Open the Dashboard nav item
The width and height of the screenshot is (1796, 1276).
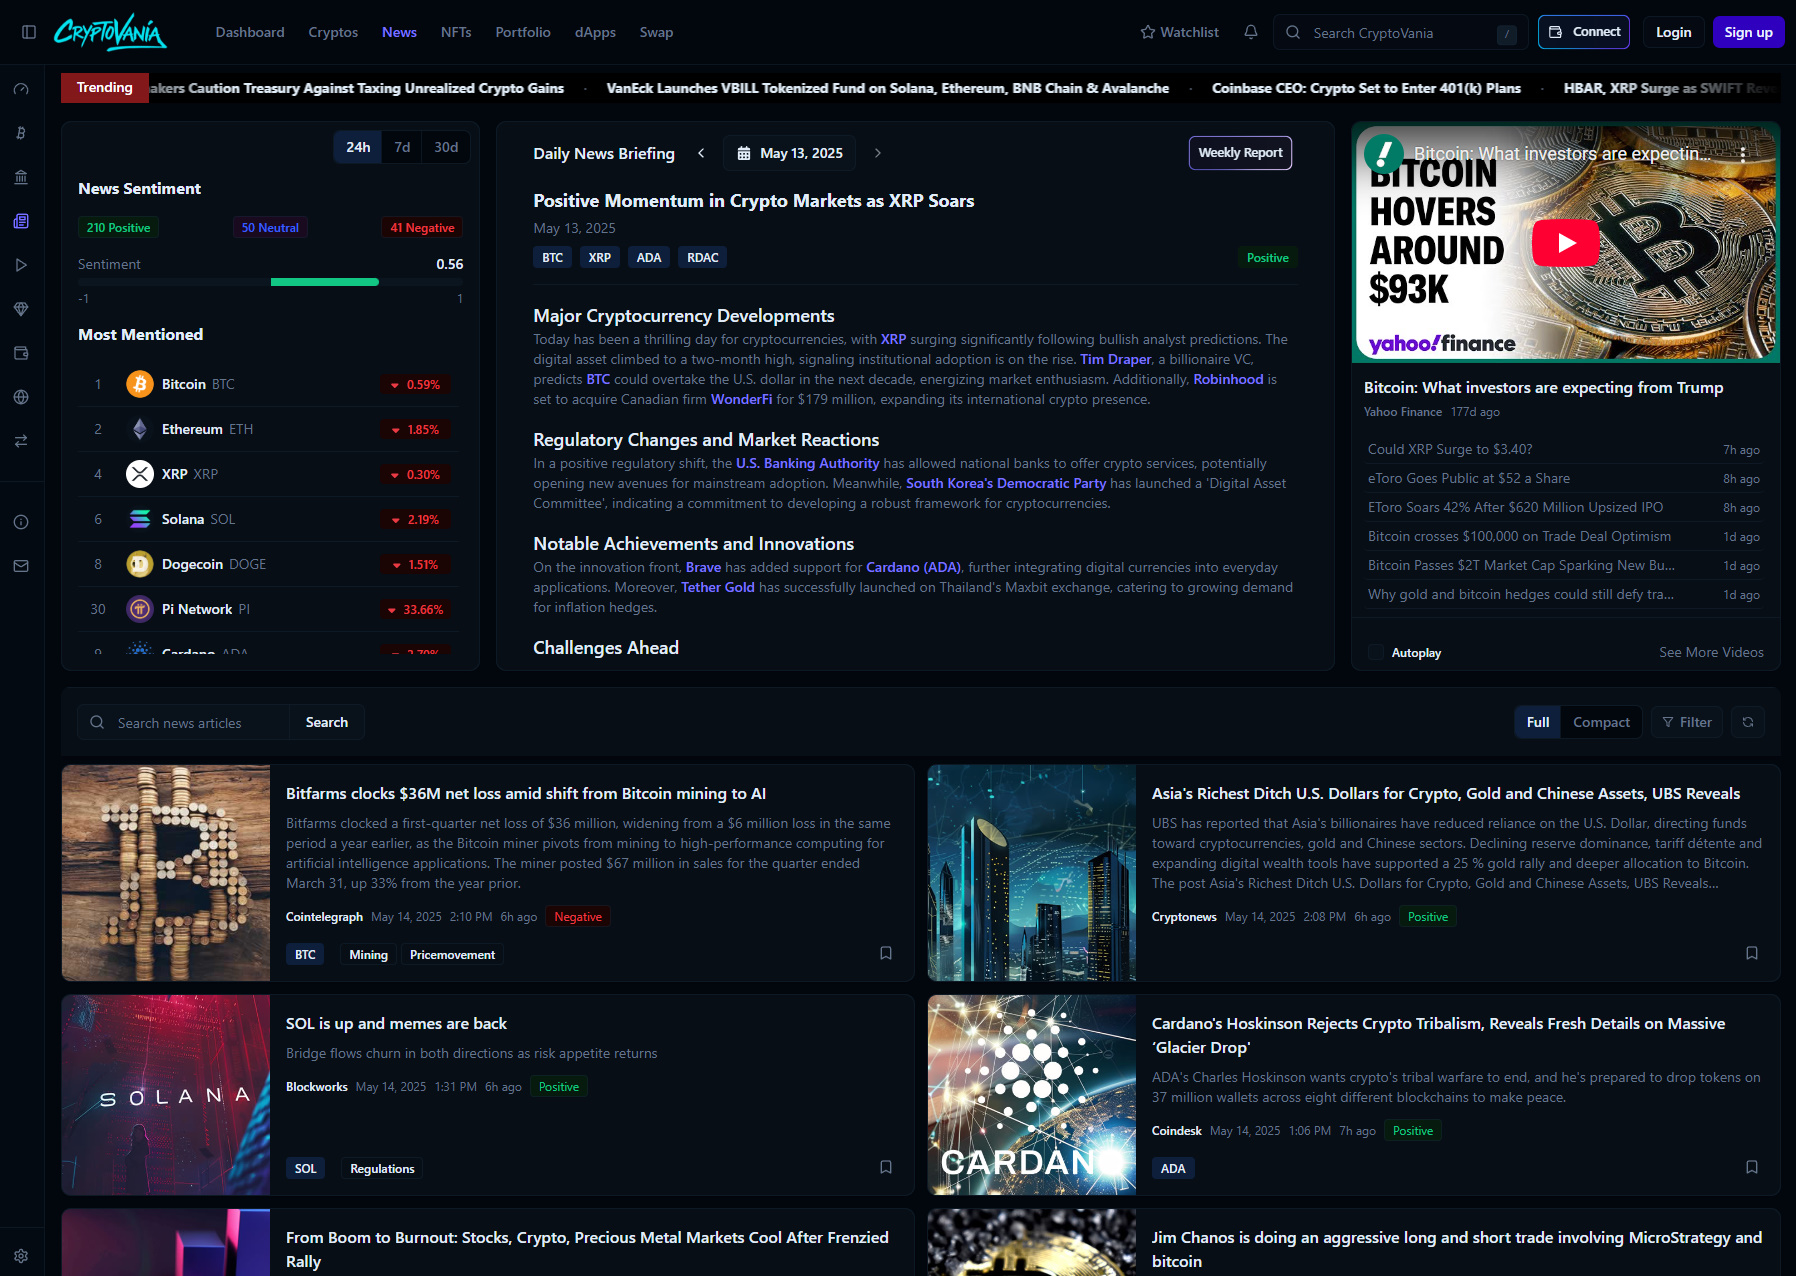(250, 32)
